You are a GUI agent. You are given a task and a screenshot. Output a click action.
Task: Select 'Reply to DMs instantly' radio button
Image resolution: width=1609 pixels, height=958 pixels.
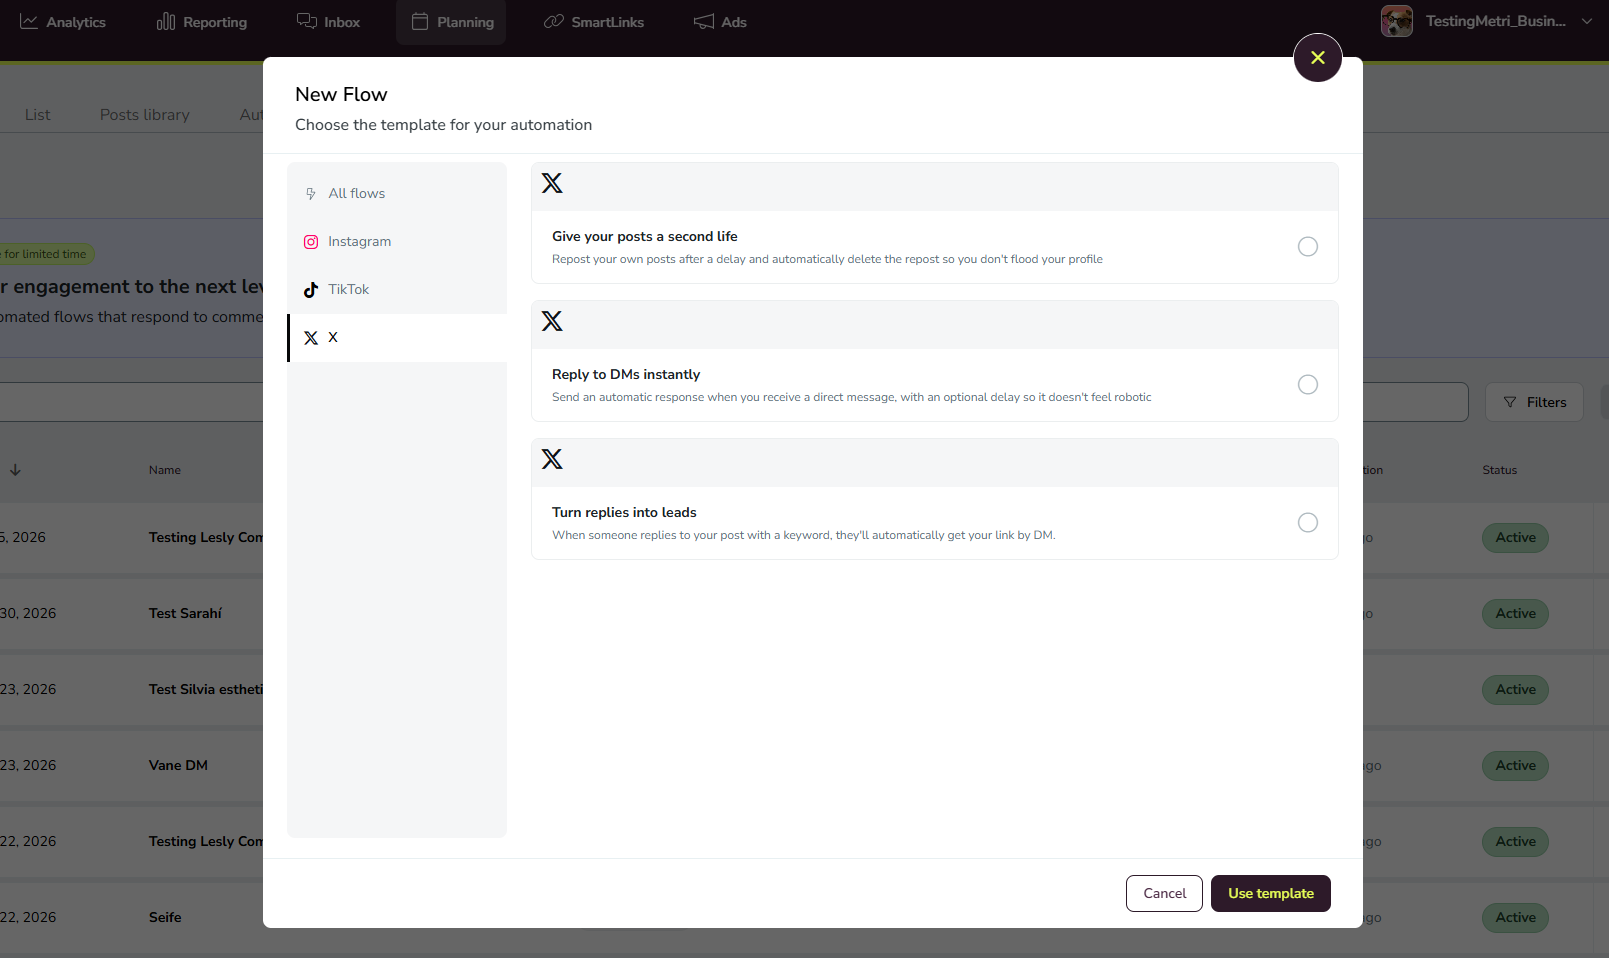tap(1307, 385)
